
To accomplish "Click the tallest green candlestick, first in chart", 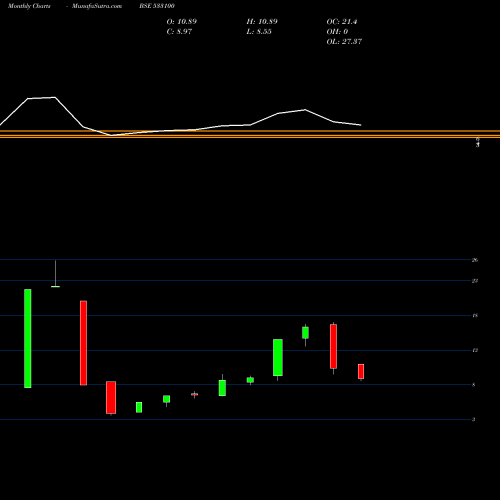I will coord(28,338).
